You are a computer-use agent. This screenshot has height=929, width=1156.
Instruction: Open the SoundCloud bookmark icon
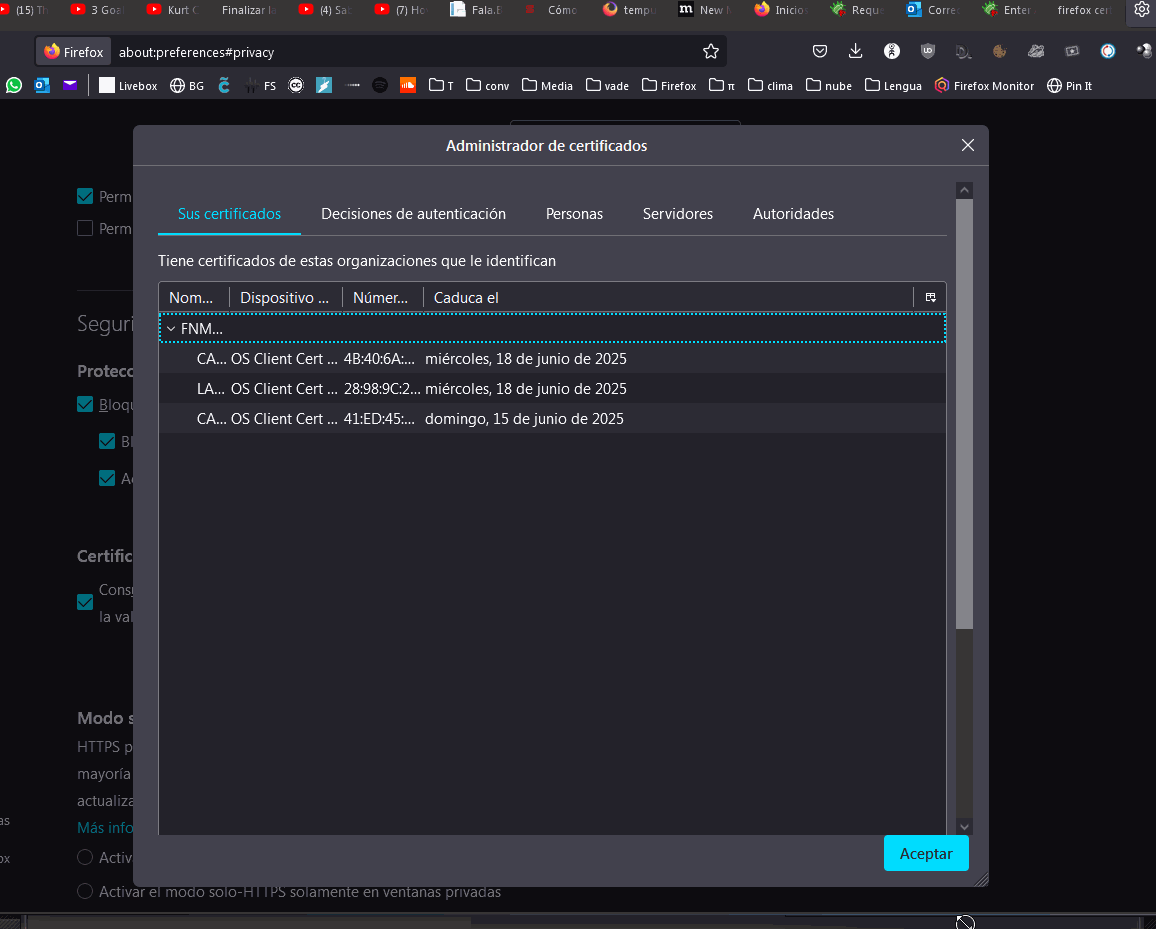click(x=408, y=86)
